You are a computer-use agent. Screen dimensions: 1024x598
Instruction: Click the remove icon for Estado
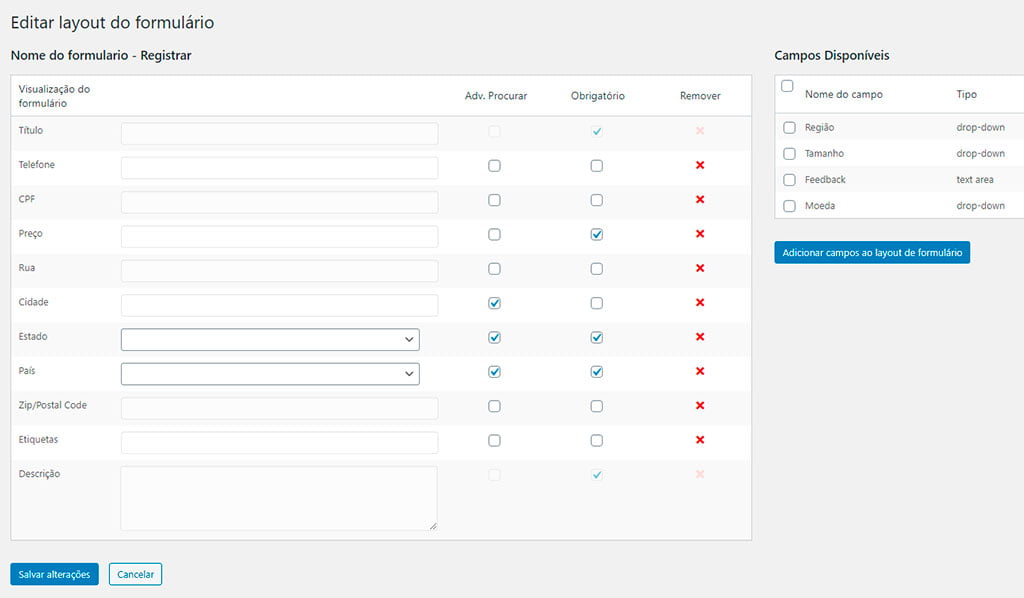click(x=700, y=337)
